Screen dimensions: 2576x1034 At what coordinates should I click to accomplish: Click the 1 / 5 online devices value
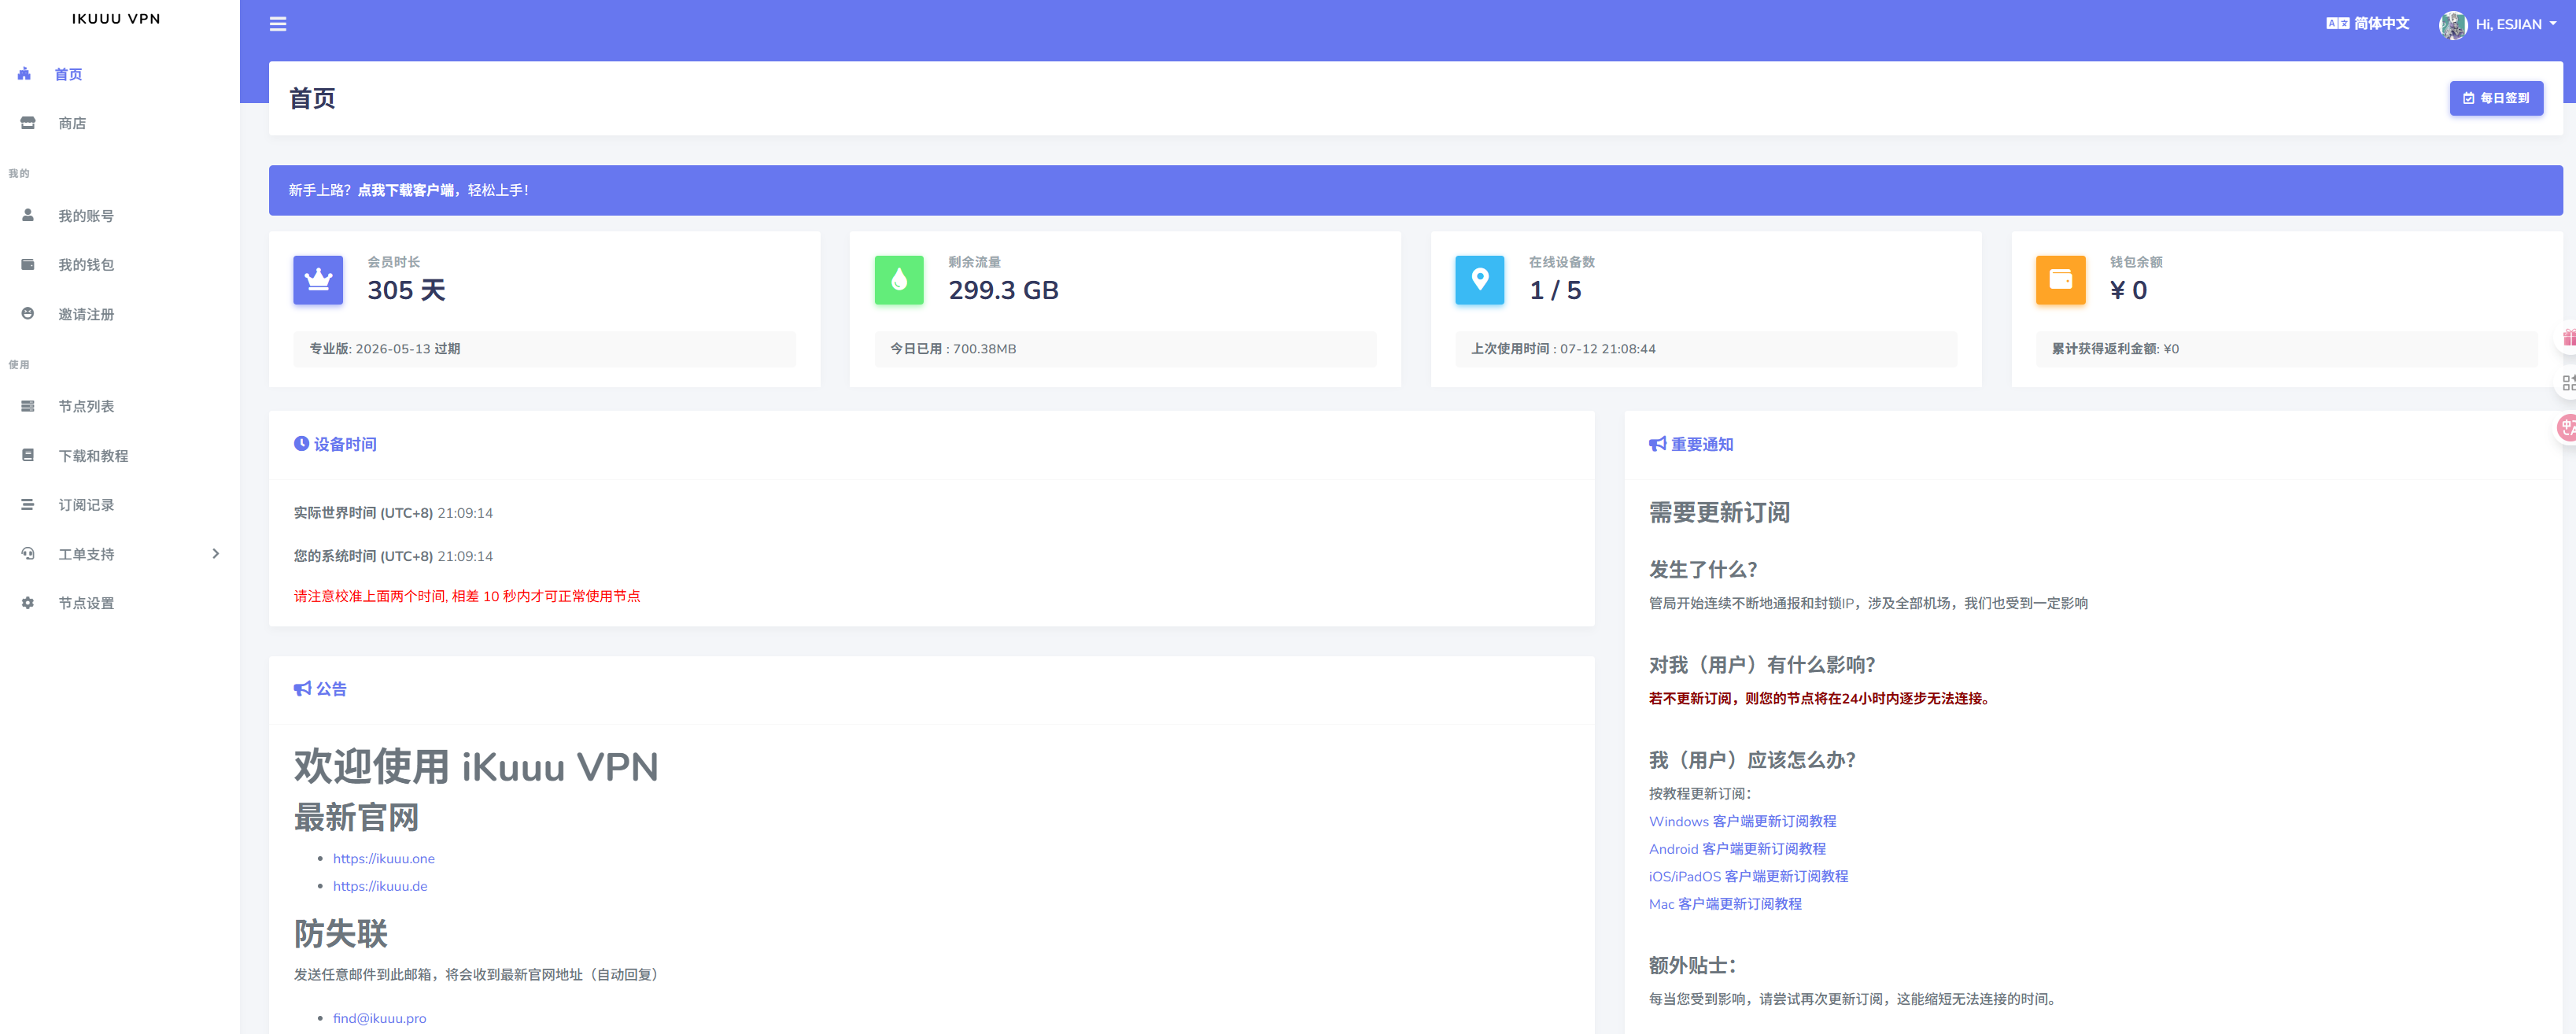[x=1555, y=290]
